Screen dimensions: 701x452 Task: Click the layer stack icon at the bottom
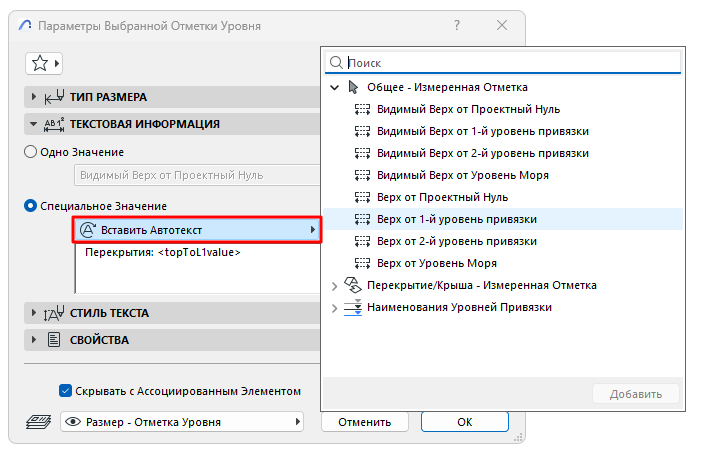point(39,422)
